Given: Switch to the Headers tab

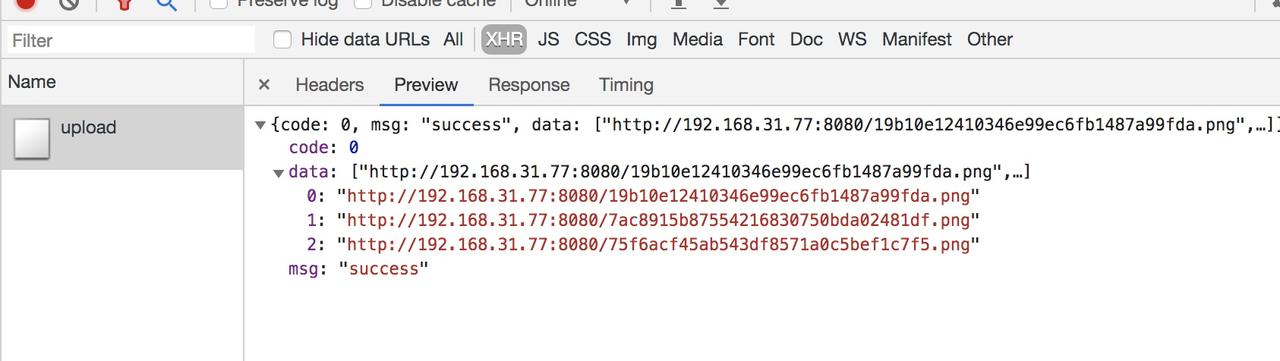Looking at the screenshot, I should coord(329,85).
